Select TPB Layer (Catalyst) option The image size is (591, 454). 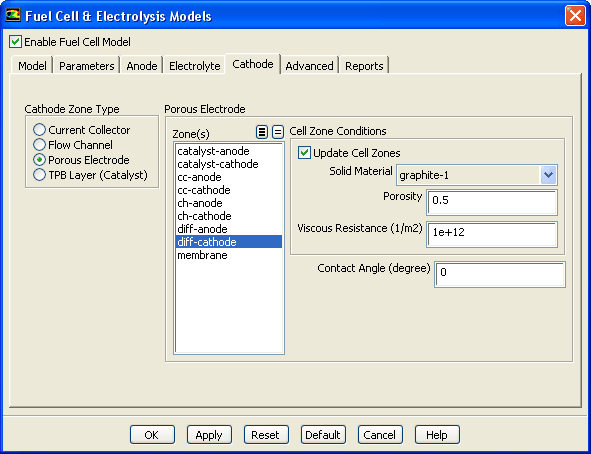(x=39, y=175)
